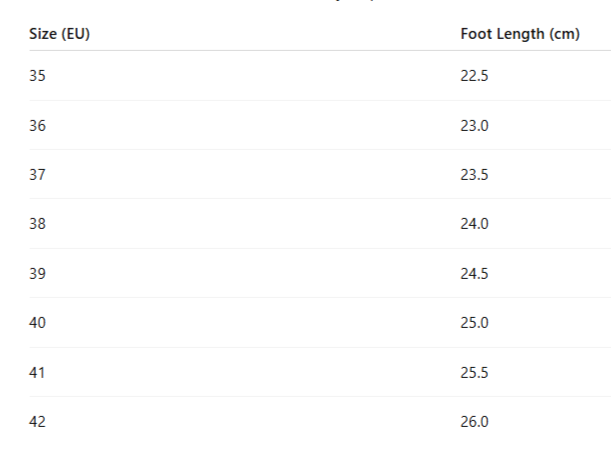Click the 25.0 foot length value
This screenshot has height=460, width=611.
point(475,323)
